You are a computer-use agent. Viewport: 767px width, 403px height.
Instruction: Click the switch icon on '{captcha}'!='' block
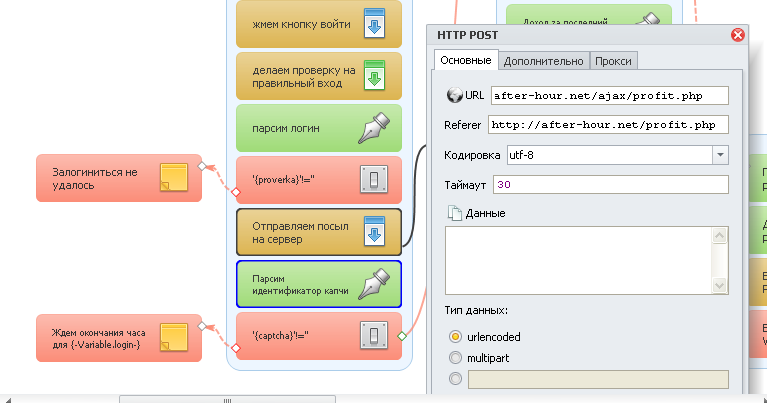(x=374, y=335)
